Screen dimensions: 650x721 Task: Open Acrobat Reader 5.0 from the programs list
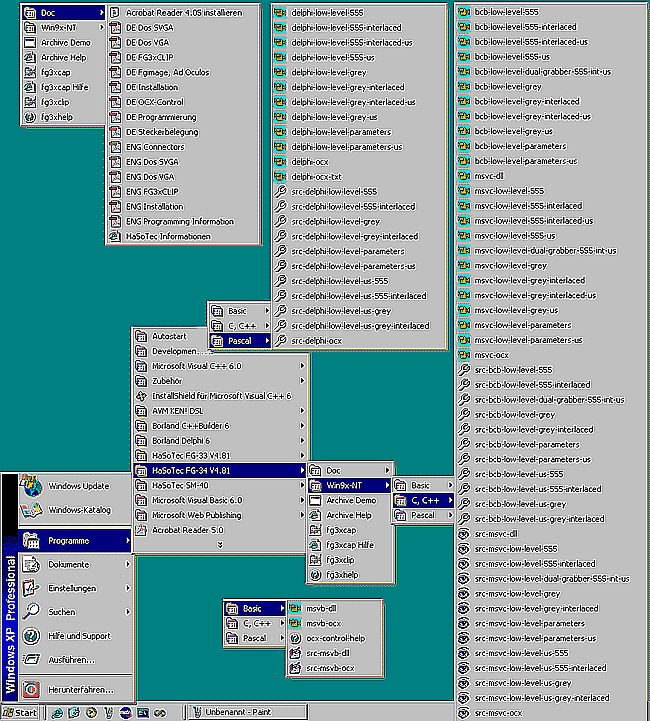[187, 530]
